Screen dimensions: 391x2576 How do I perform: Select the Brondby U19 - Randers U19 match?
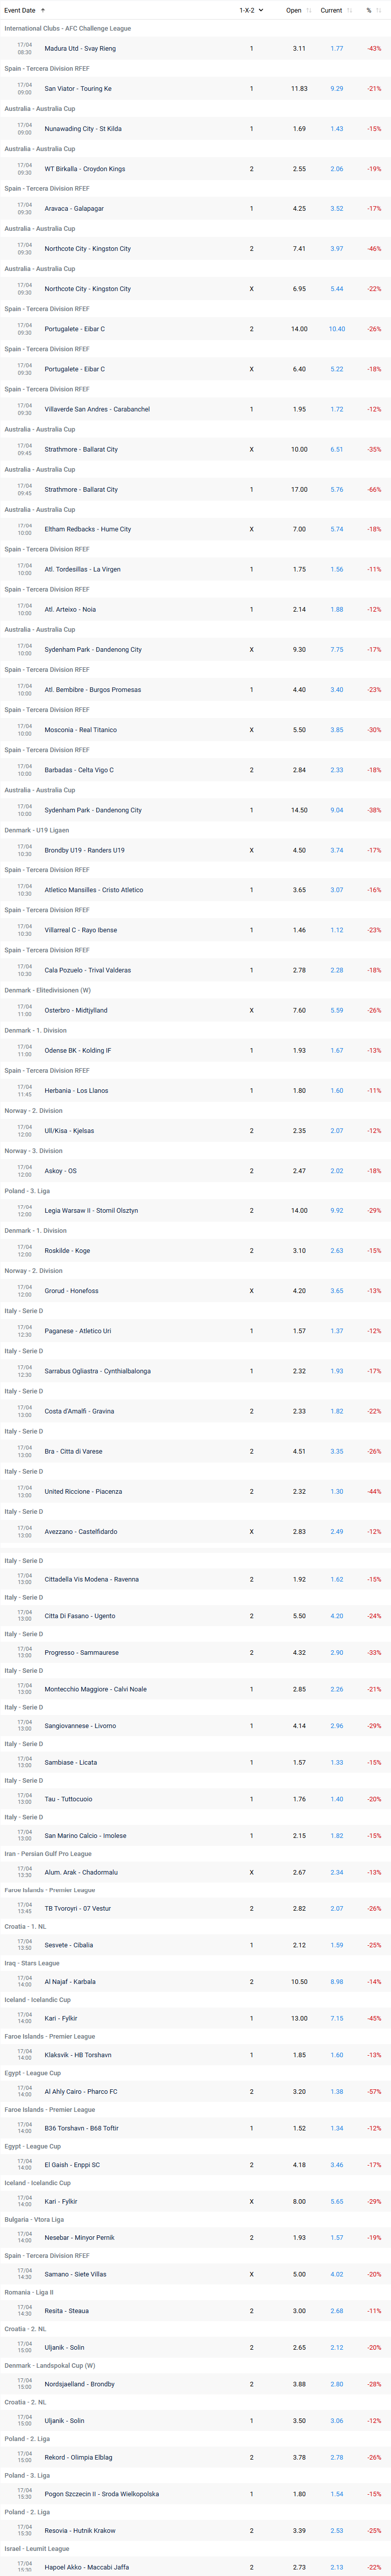(84, 850)
